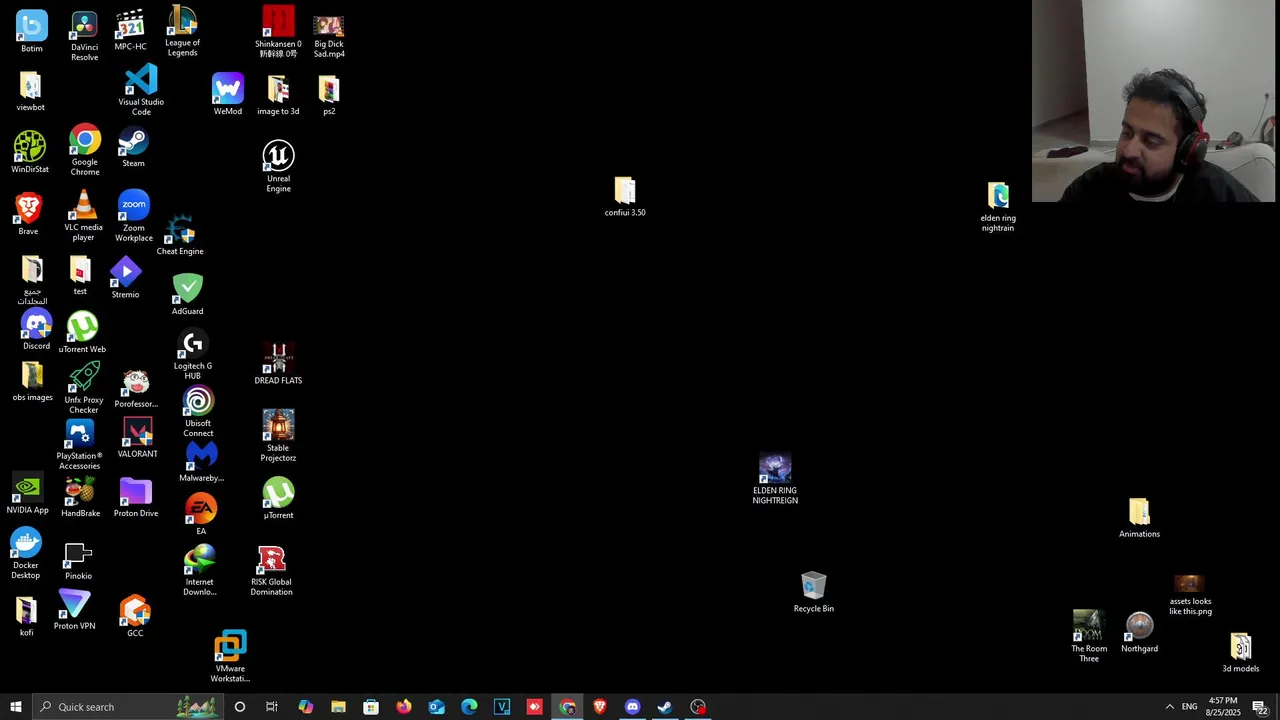Select 'assets looks like this.png' thumbnail
This screenshot has height=720, width=1280.
pyautogui.click(x=1190, y=595)
